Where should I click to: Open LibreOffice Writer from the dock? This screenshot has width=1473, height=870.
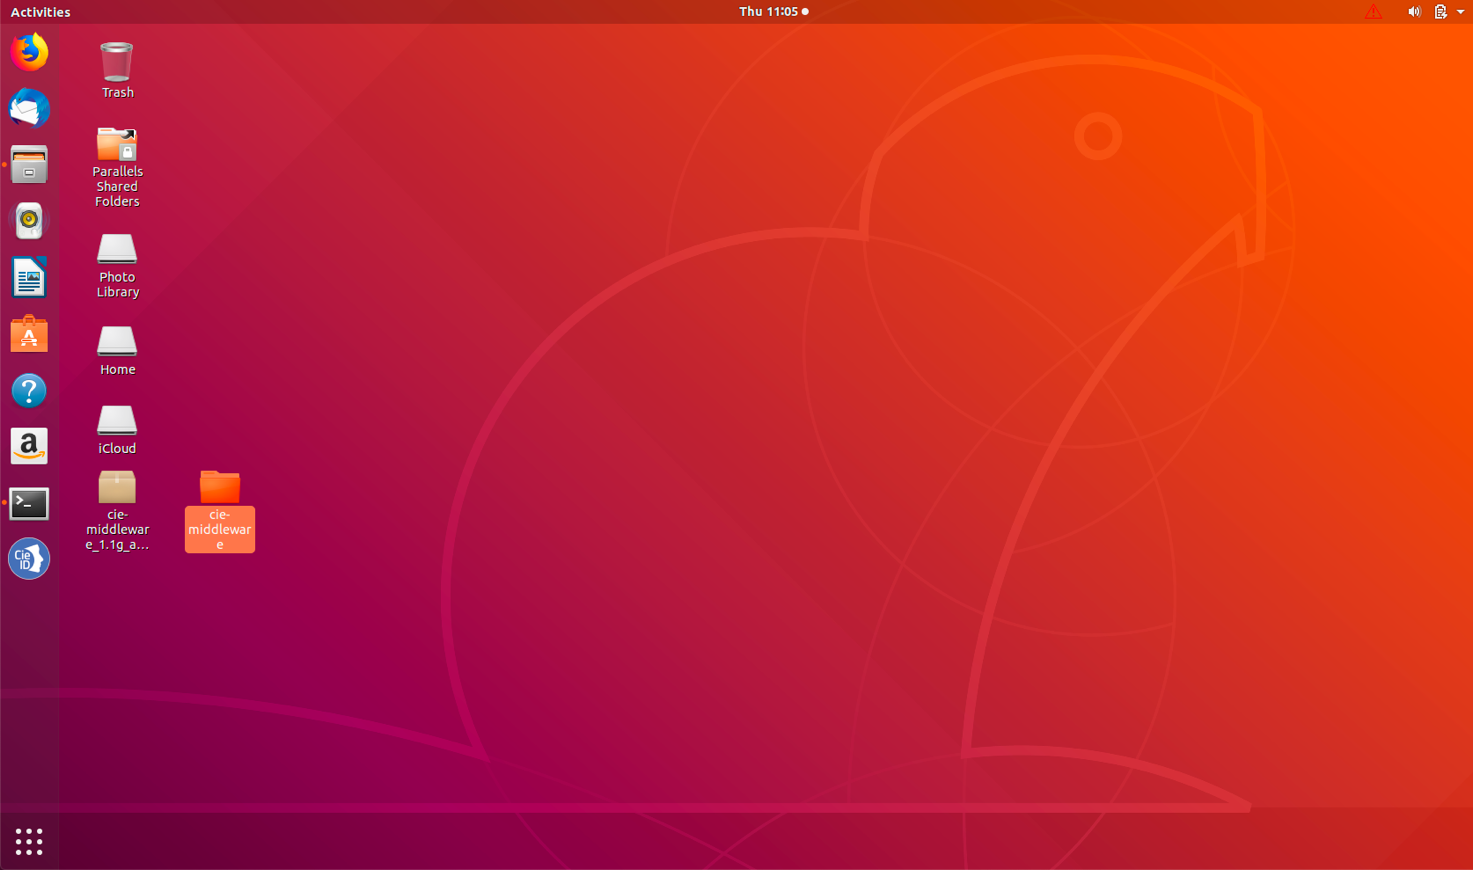point(29,277)
